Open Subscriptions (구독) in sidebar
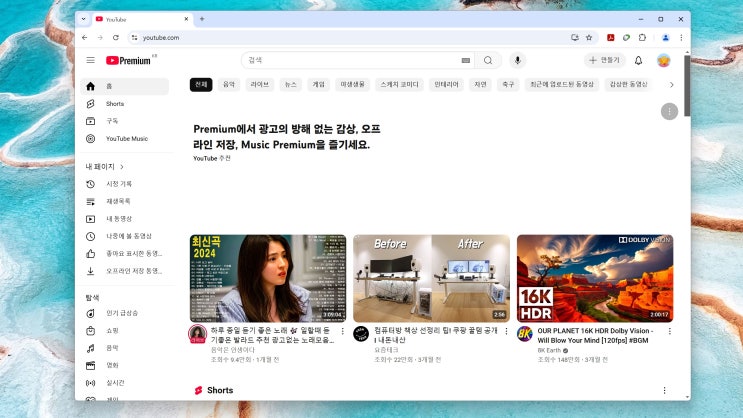 [124, 121]
